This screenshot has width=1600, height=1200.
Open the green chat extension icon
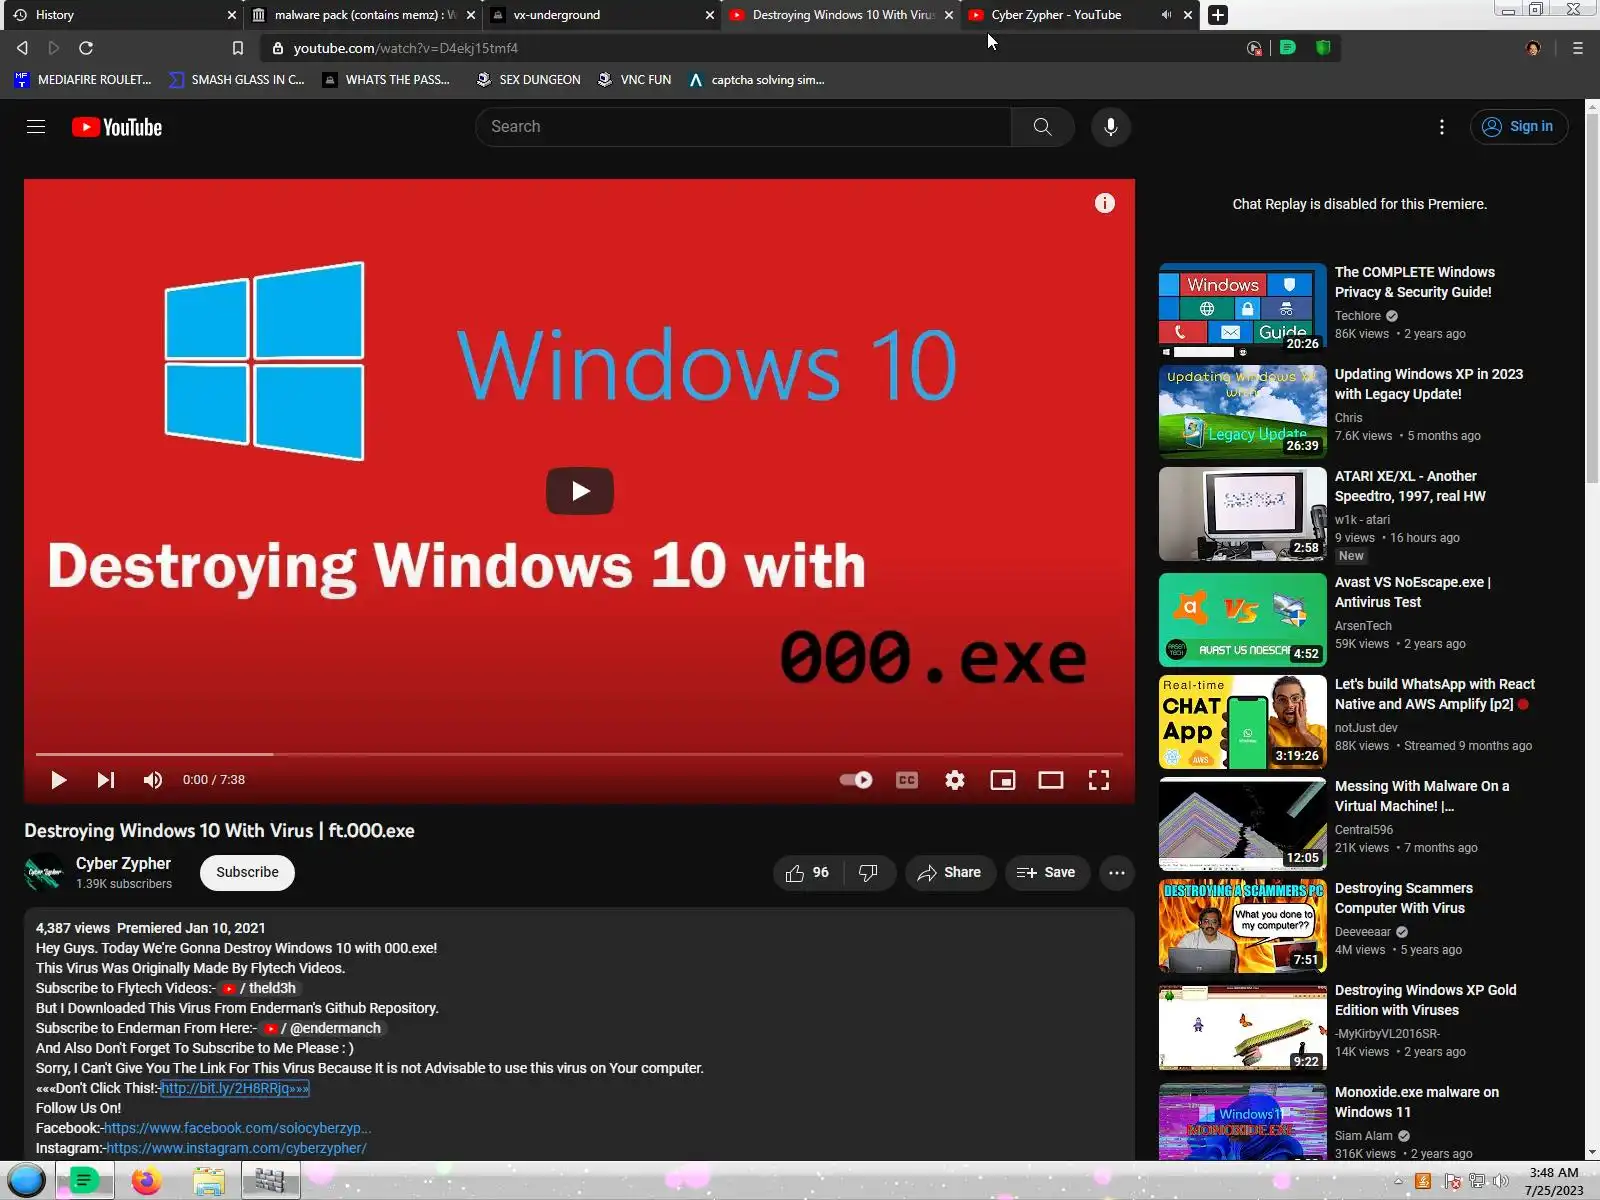(1288, 48)
